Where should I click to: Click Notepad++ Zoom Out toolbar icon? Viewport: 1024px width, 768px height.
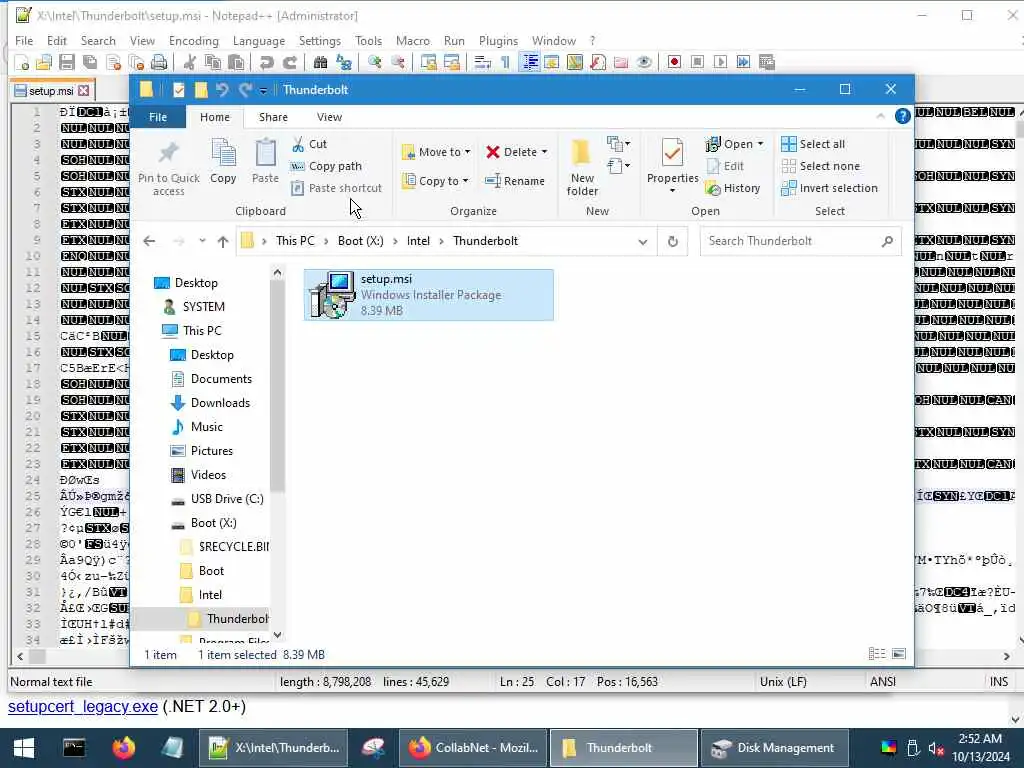tap(398, 62)
